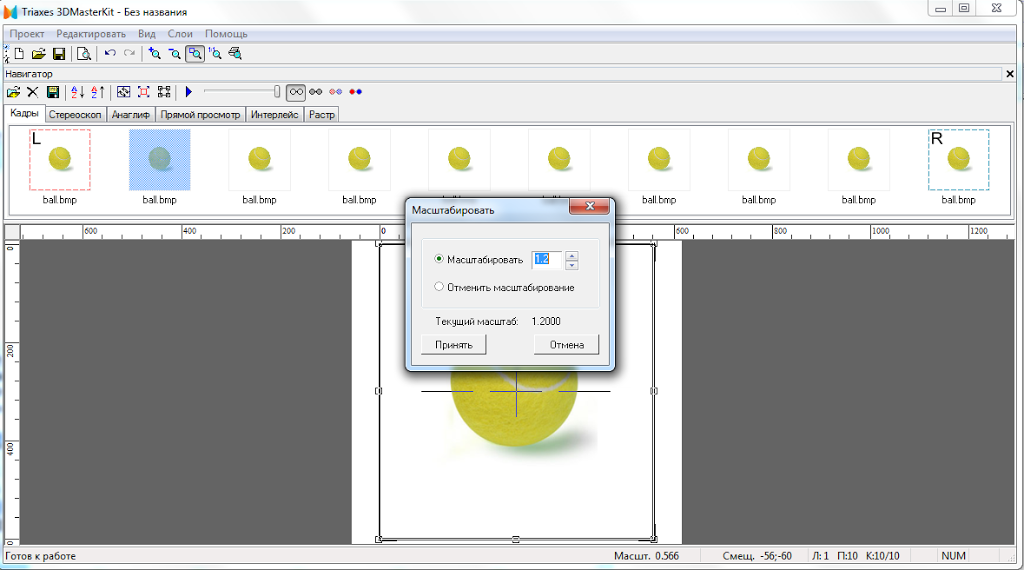Click the scale value input field

pos(547,260)
